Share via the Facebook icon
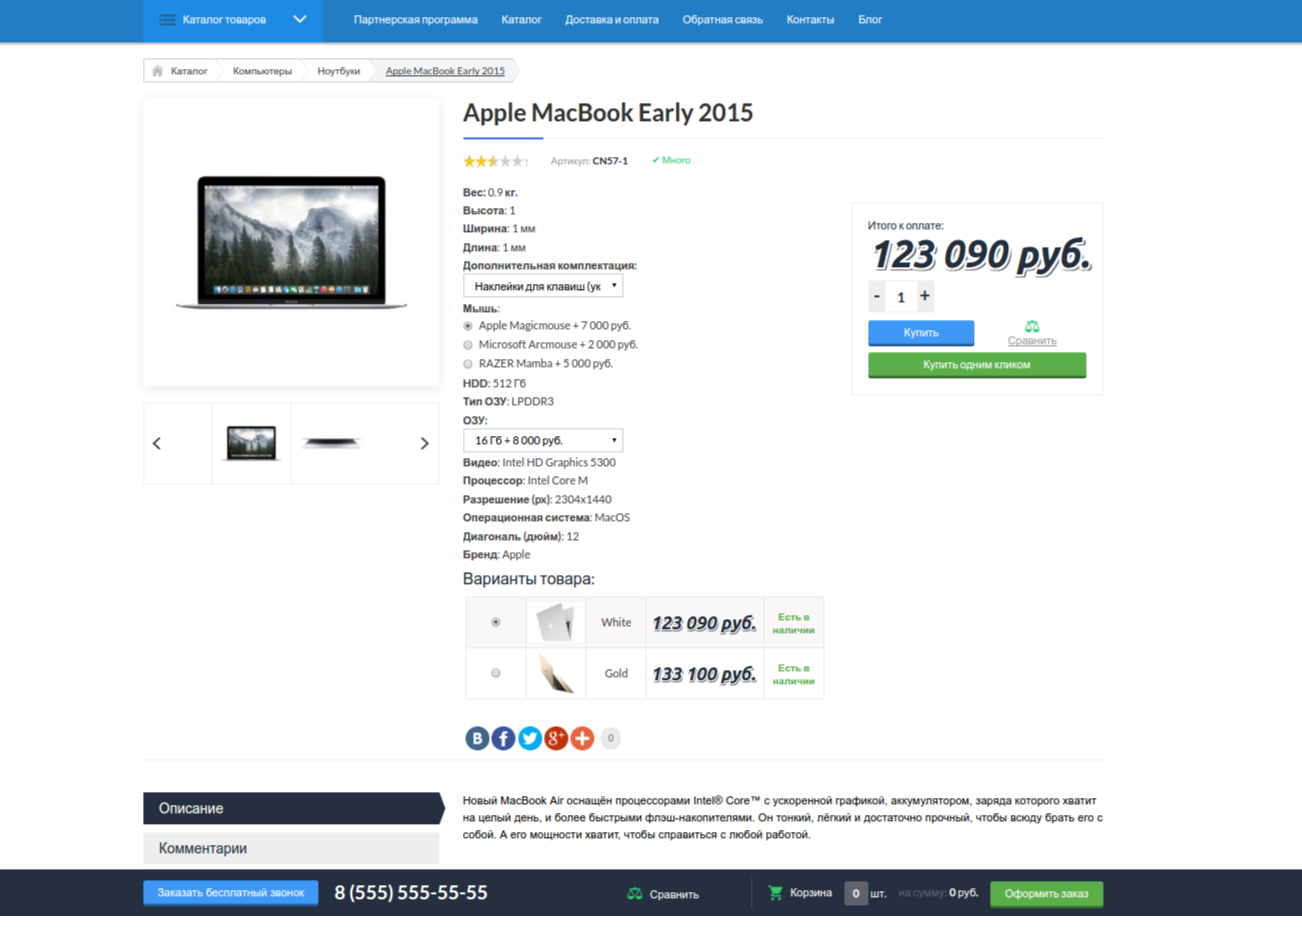1302x939 pixels. (503, 738)
